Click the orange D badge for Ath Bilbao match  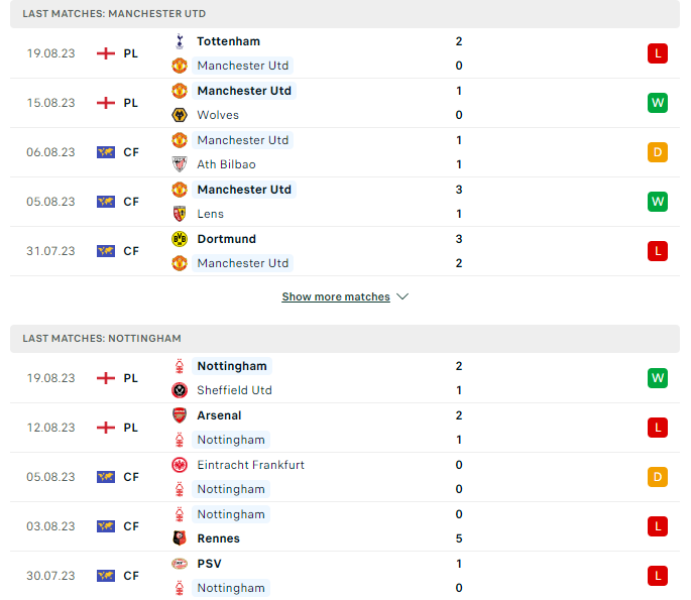pos(657,152)
